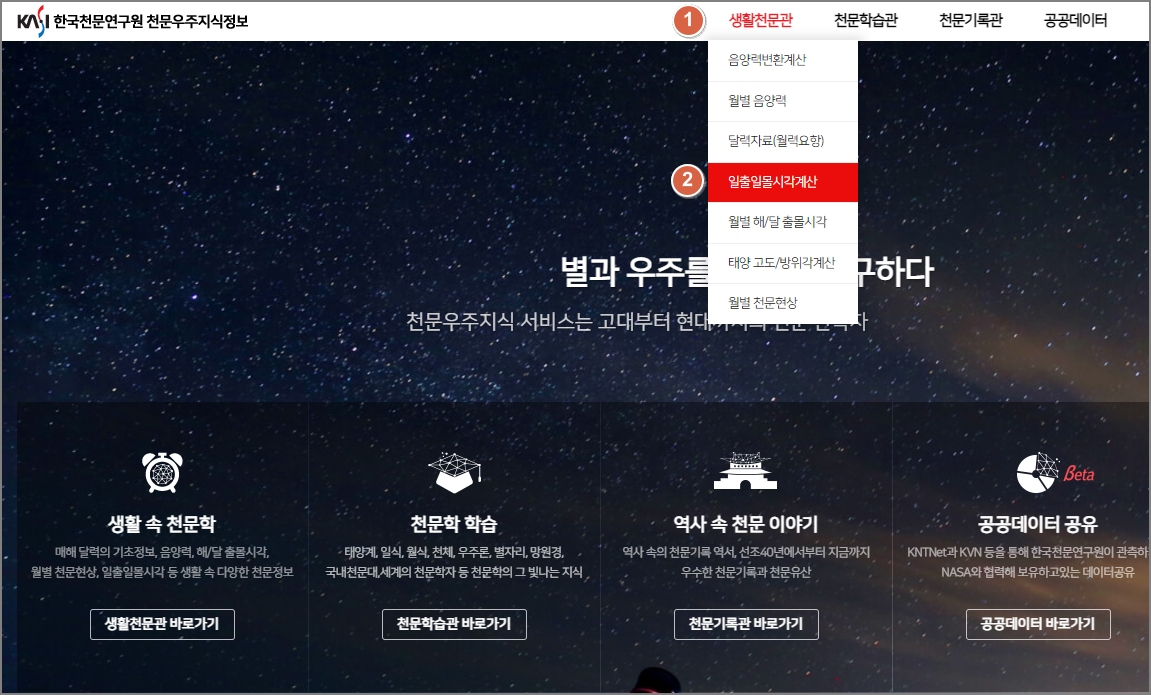Click the 역사 속 천문 이야기 heading
The width and height of the screenshot is (1151, 695).
746,524
